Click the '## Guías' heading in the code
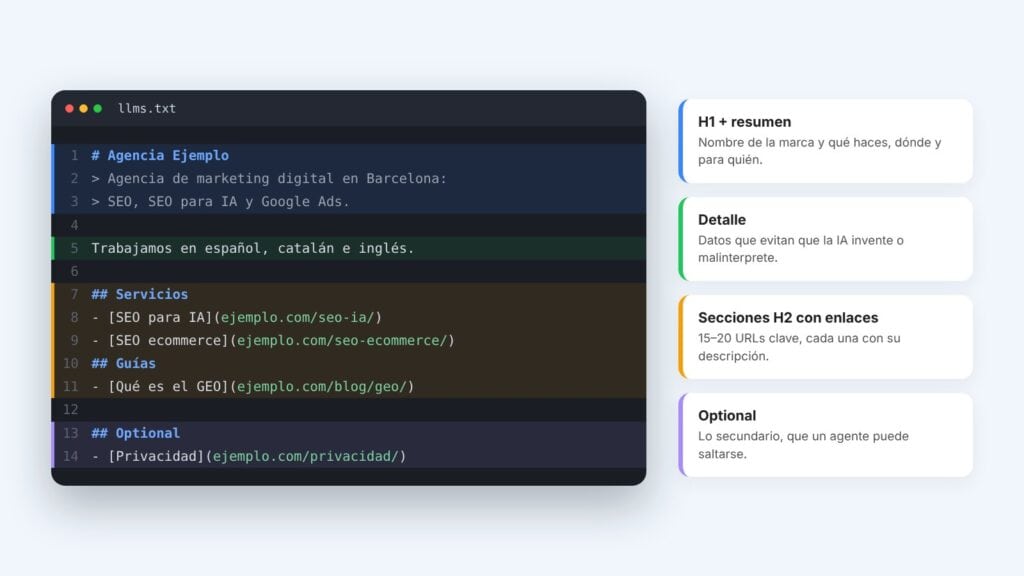 click(123, 364)
